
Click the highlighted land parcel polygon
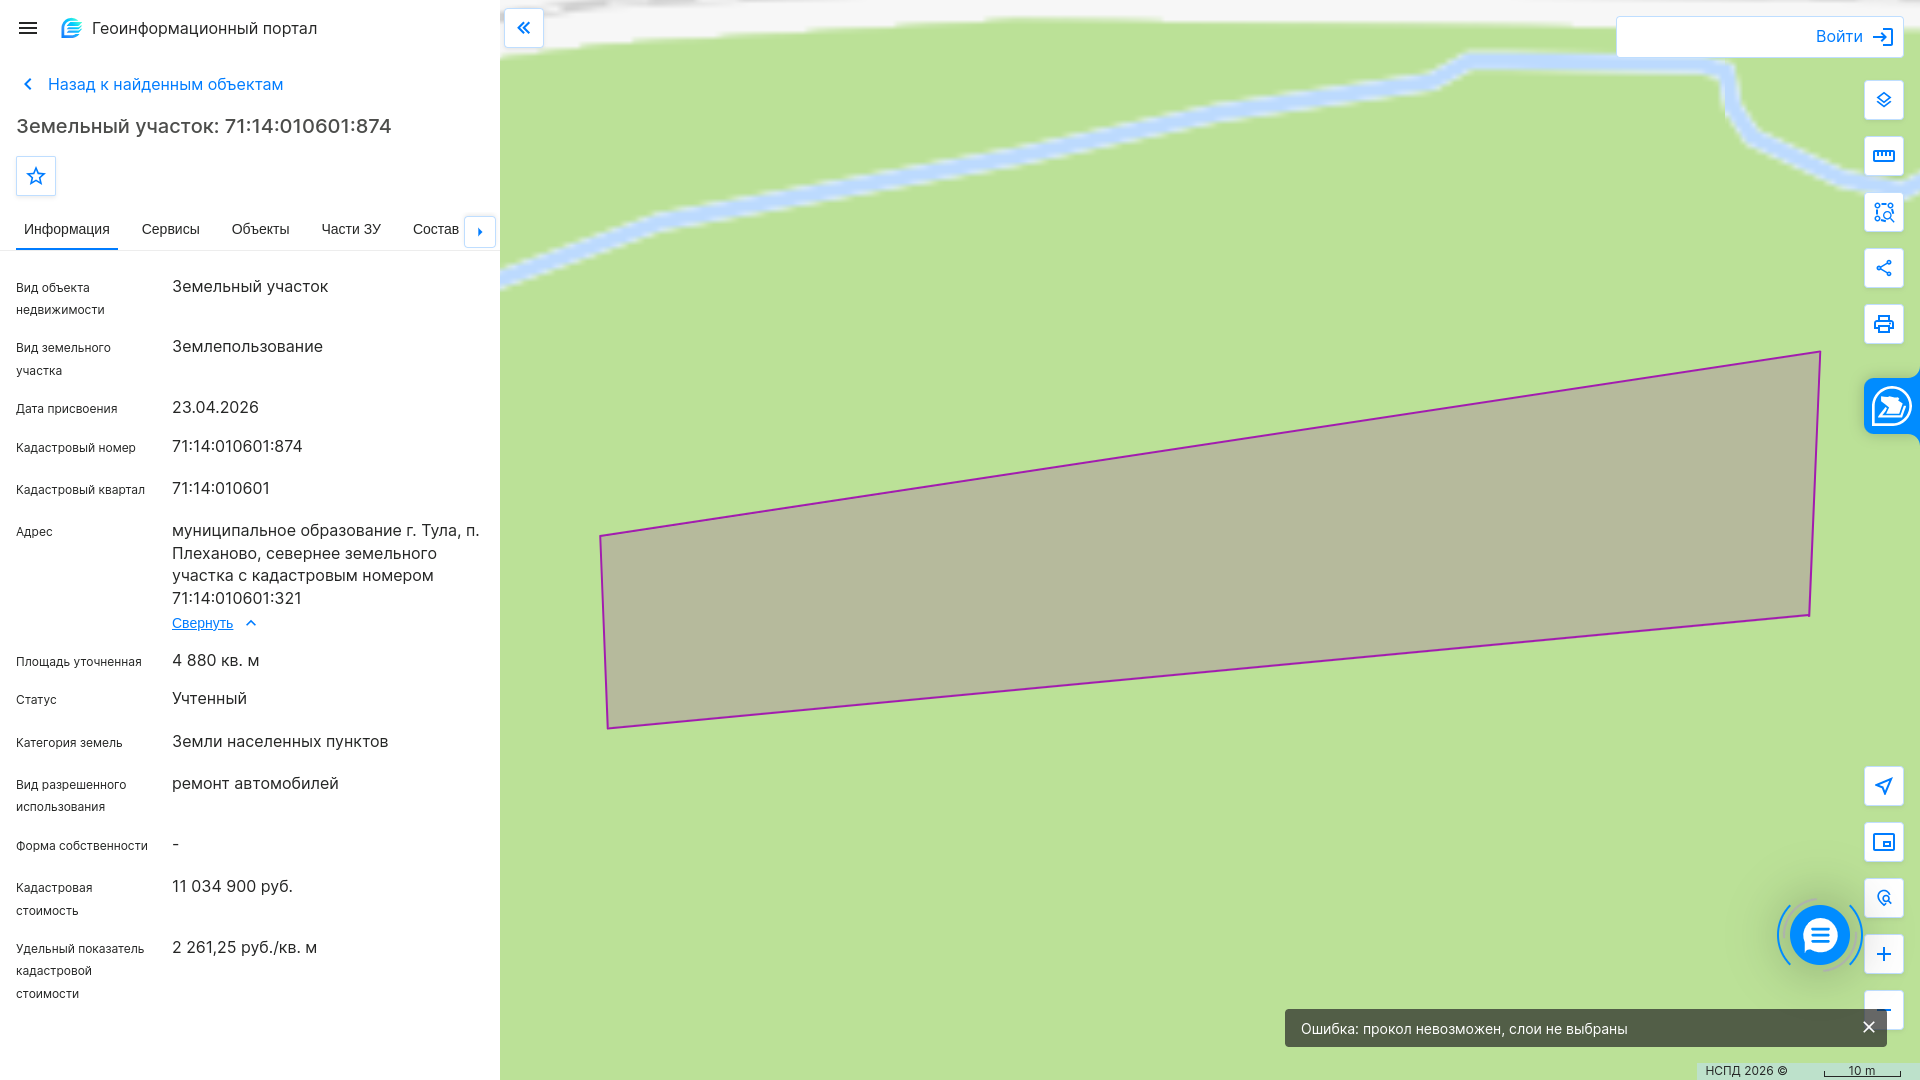click(x=1200, y=560)
